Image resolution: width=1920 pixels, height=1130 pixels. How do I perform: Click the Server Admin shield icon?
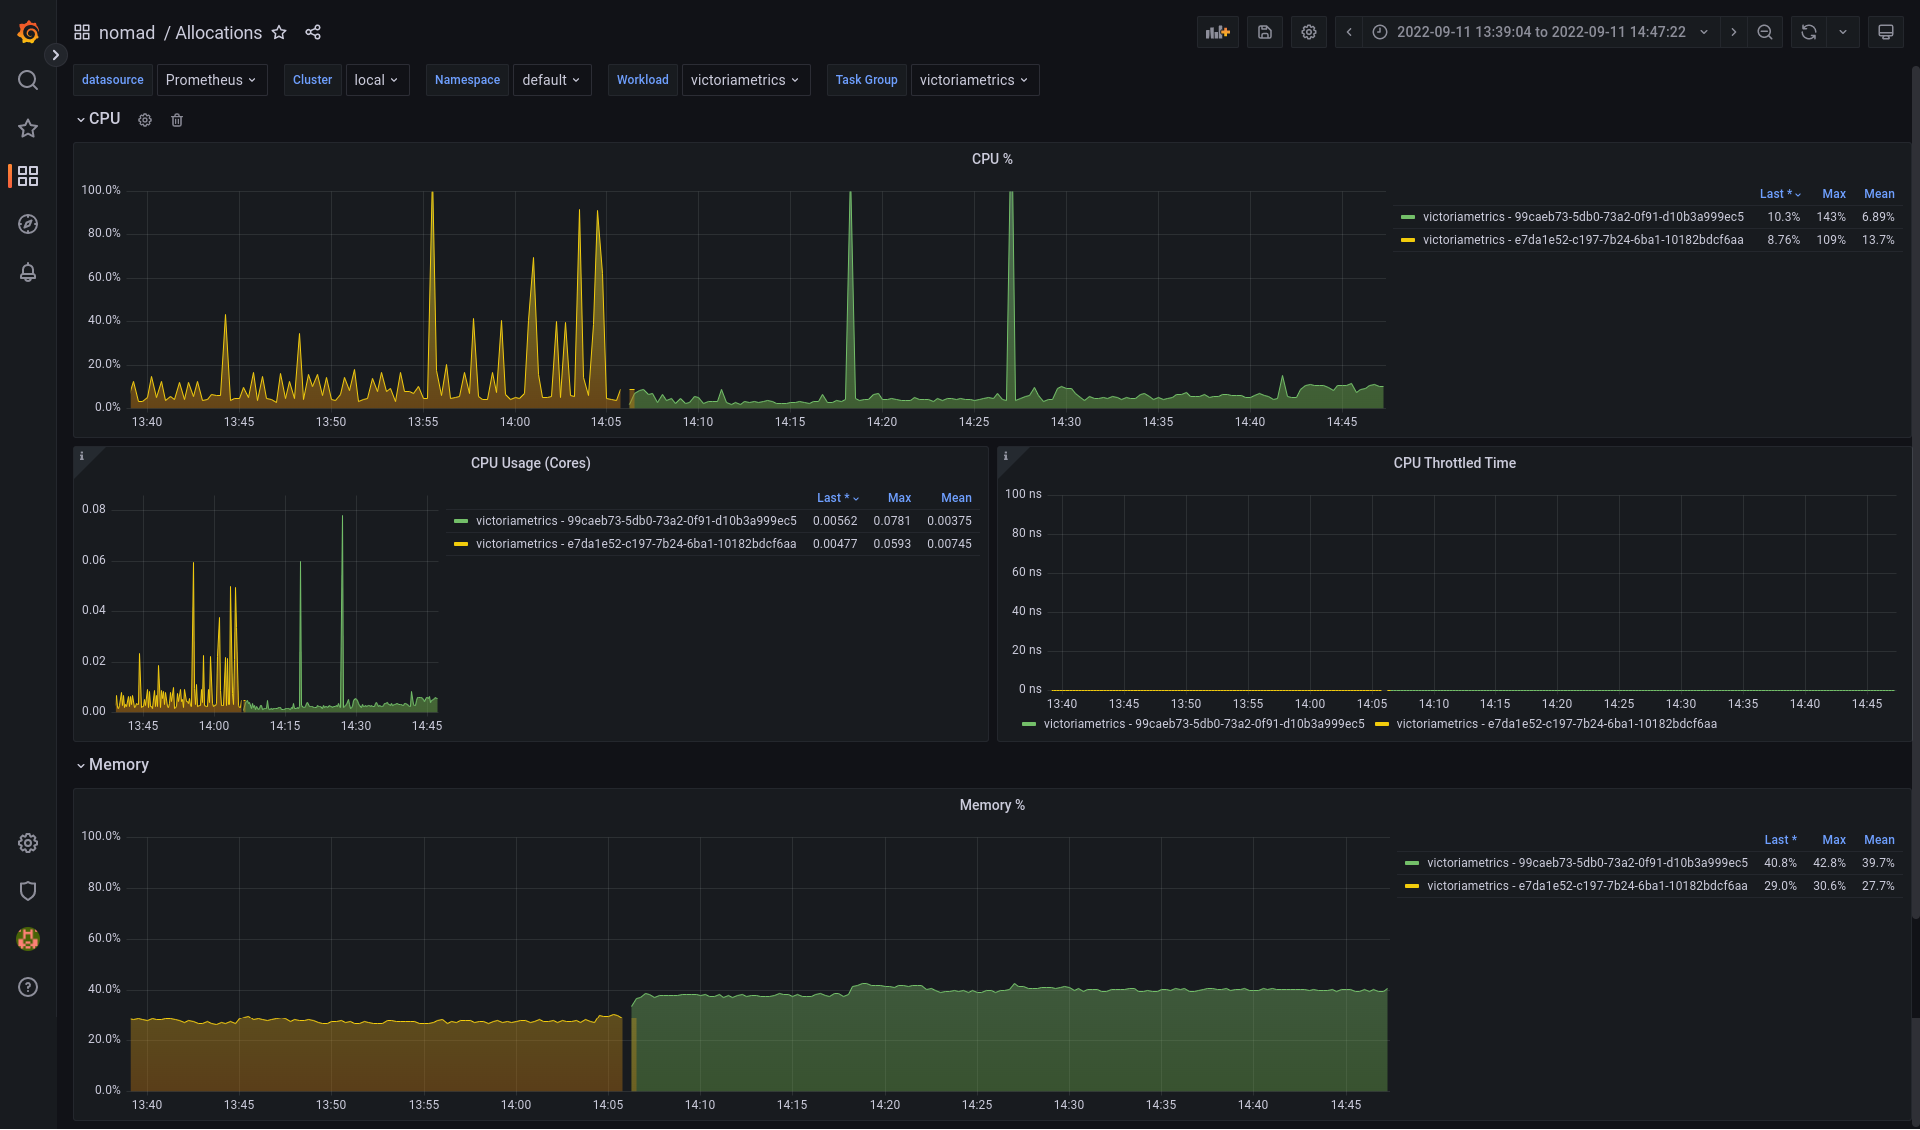[28, 891]
